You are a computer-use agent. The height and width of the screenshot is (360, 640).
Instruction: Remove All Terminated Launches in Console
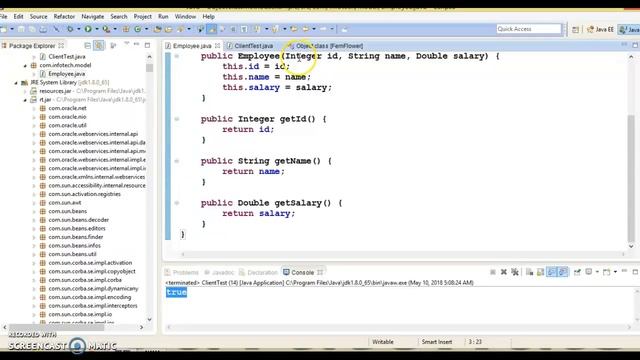click(x=515, y=272)
